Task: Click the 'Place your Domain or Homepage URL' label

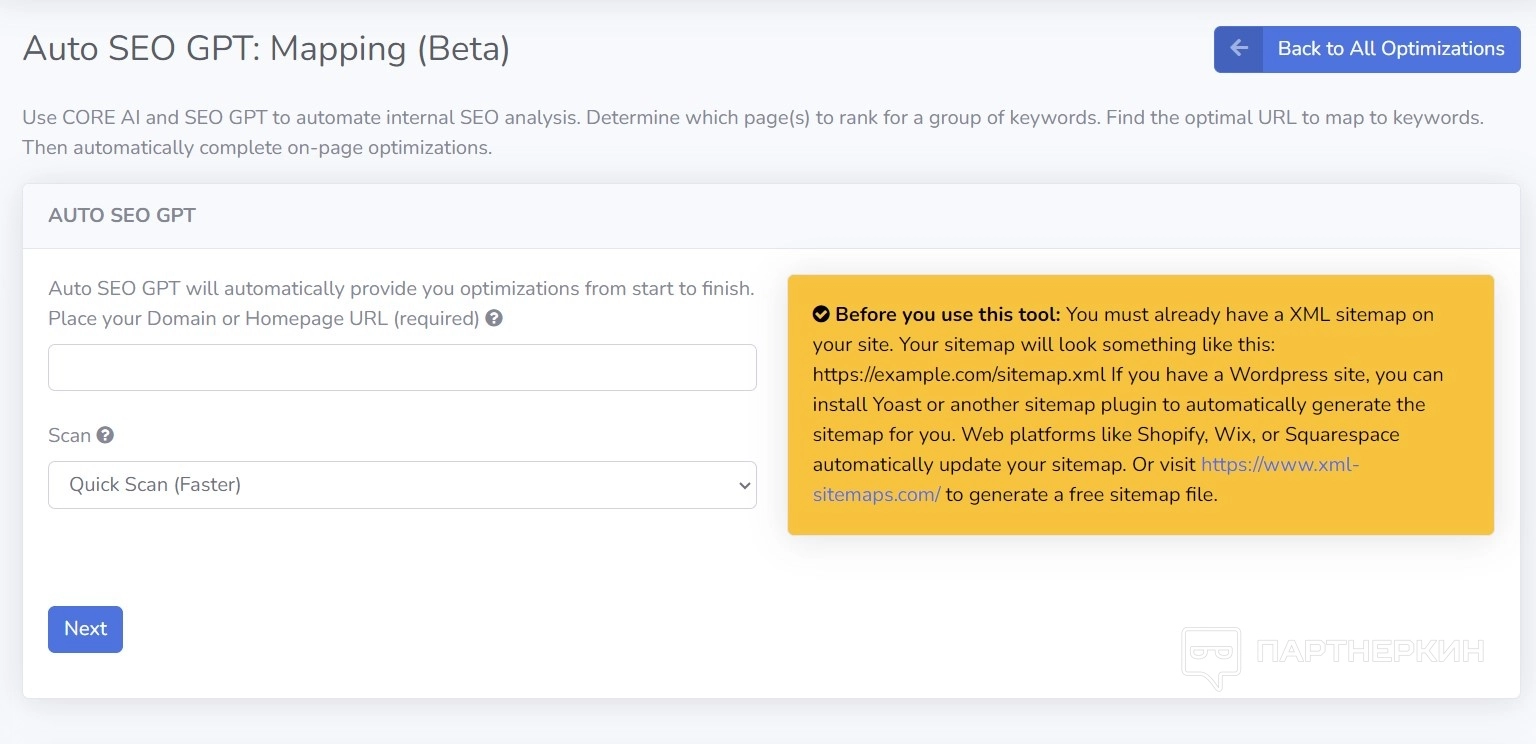Action: coord(264,319)
